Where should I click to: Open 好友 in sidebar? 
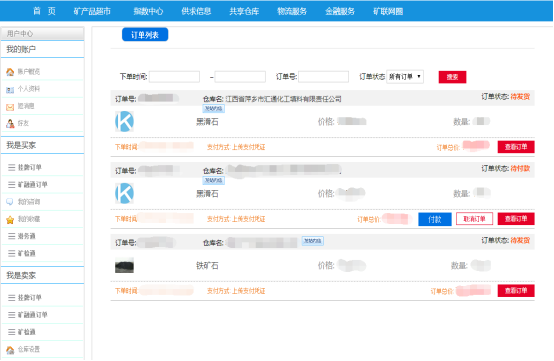[23, 123]
